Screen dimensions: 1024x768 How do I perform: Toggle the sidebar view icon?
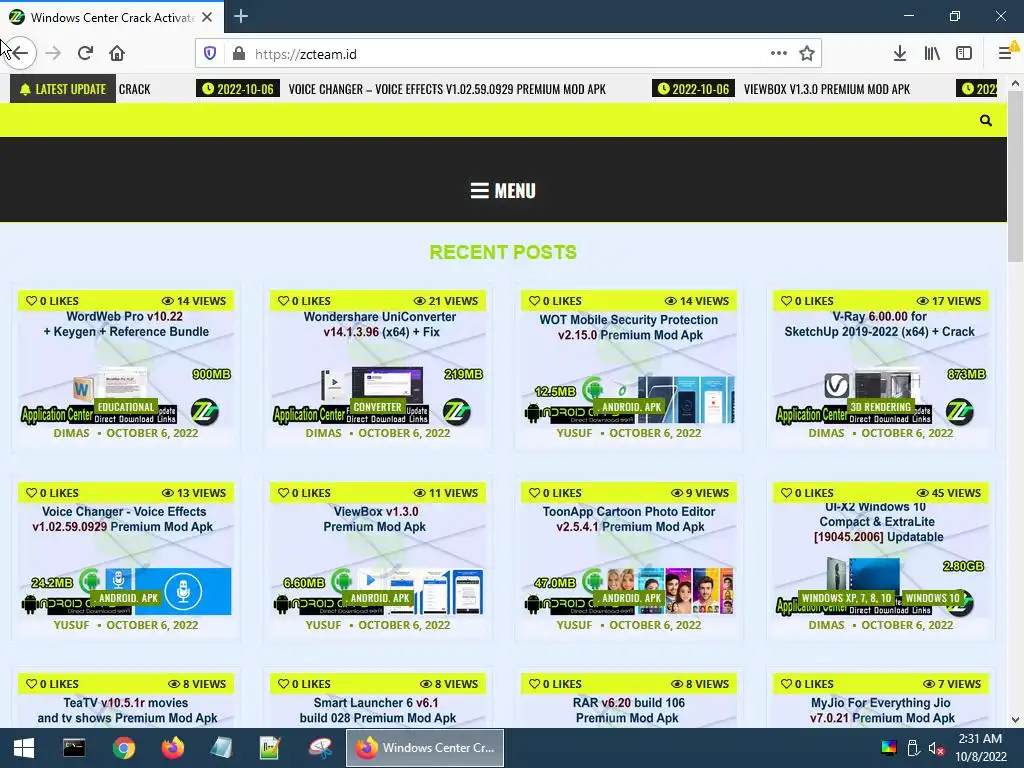(x=964, y=54)
